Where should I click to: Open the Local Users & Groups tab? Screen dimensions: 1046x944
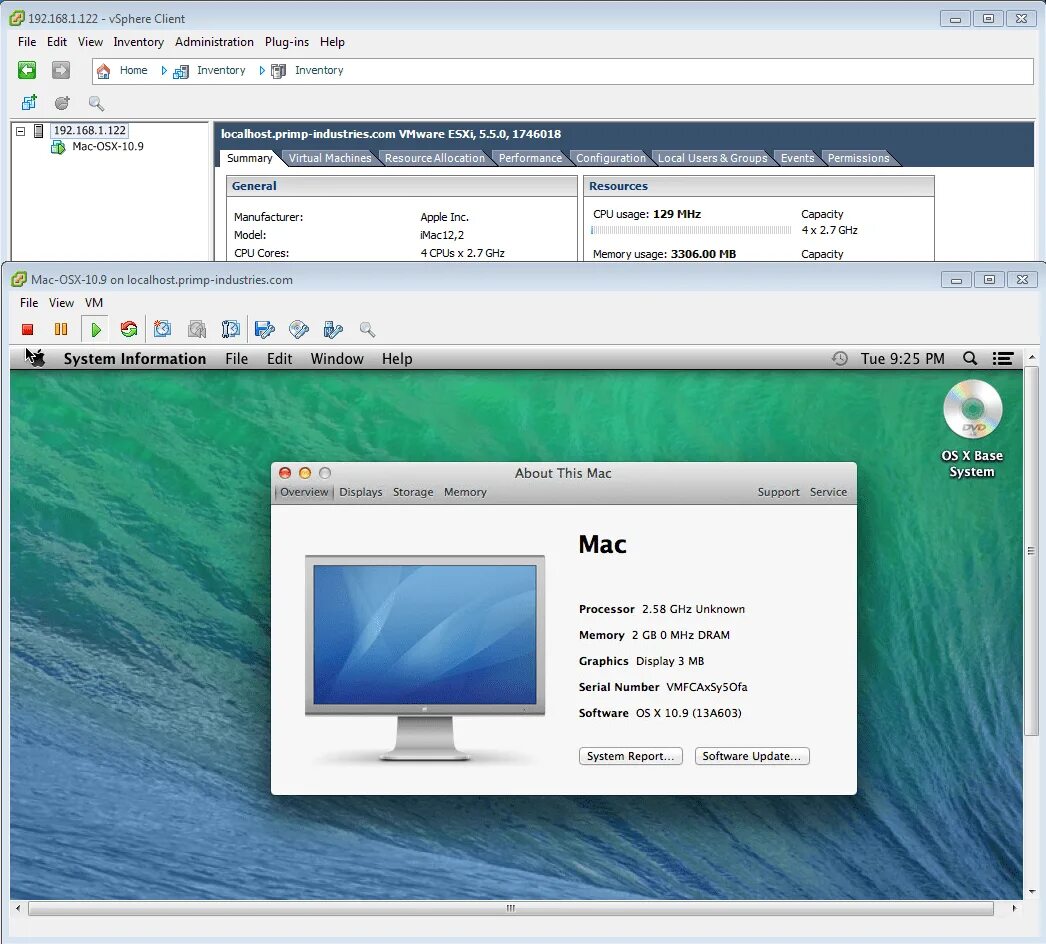point(712,158)
